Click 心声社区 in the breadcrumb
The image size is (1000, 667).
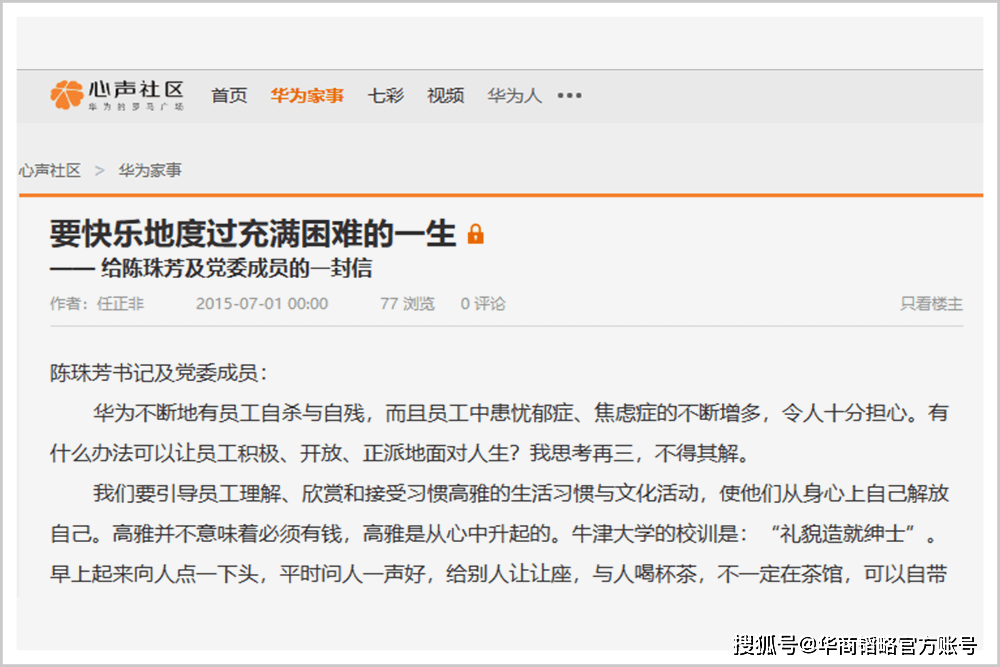(x=50, y=170)
